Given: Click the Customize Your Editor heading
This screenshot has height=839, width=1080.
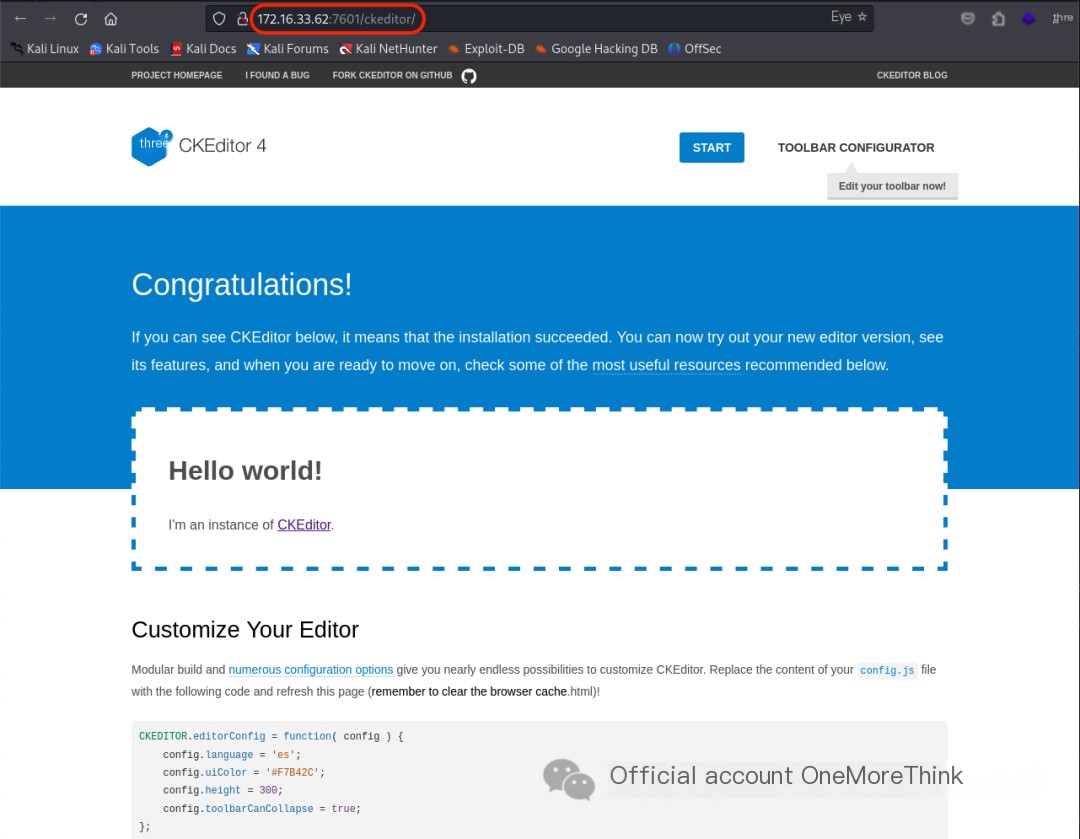Looking at the screenshot, I should 245,630.
